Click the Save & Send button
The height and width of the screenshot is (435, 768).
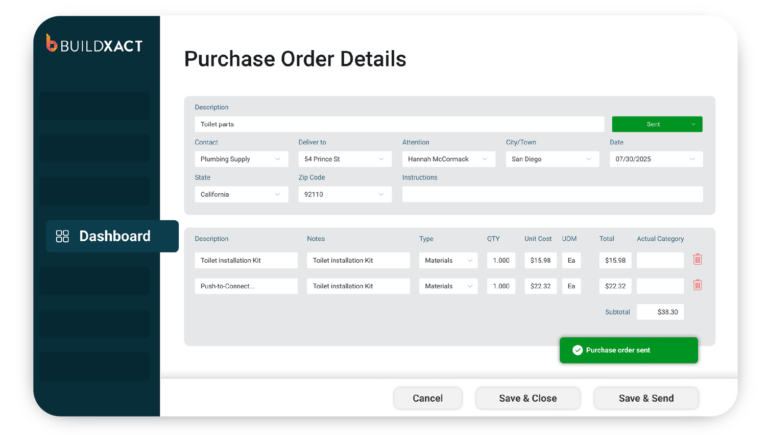click(646, 398)
